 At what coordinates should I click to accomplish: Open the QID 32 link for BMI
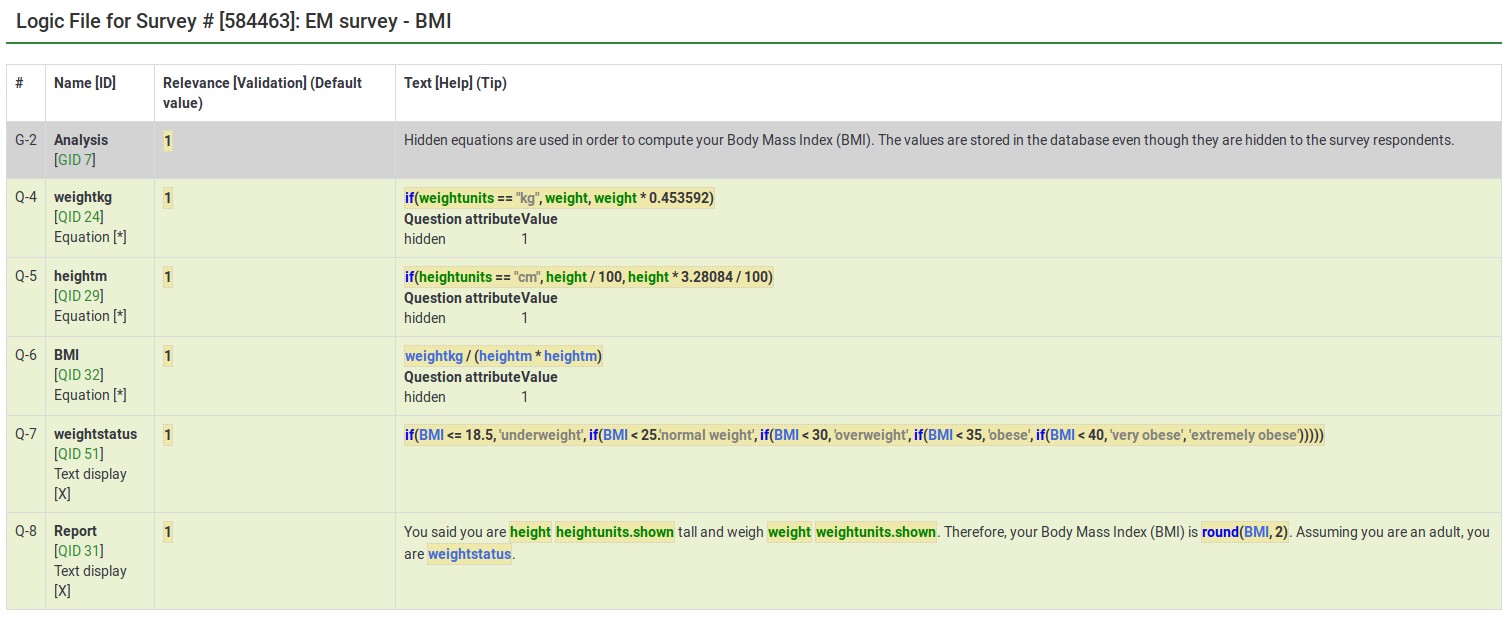click(80, 375)
